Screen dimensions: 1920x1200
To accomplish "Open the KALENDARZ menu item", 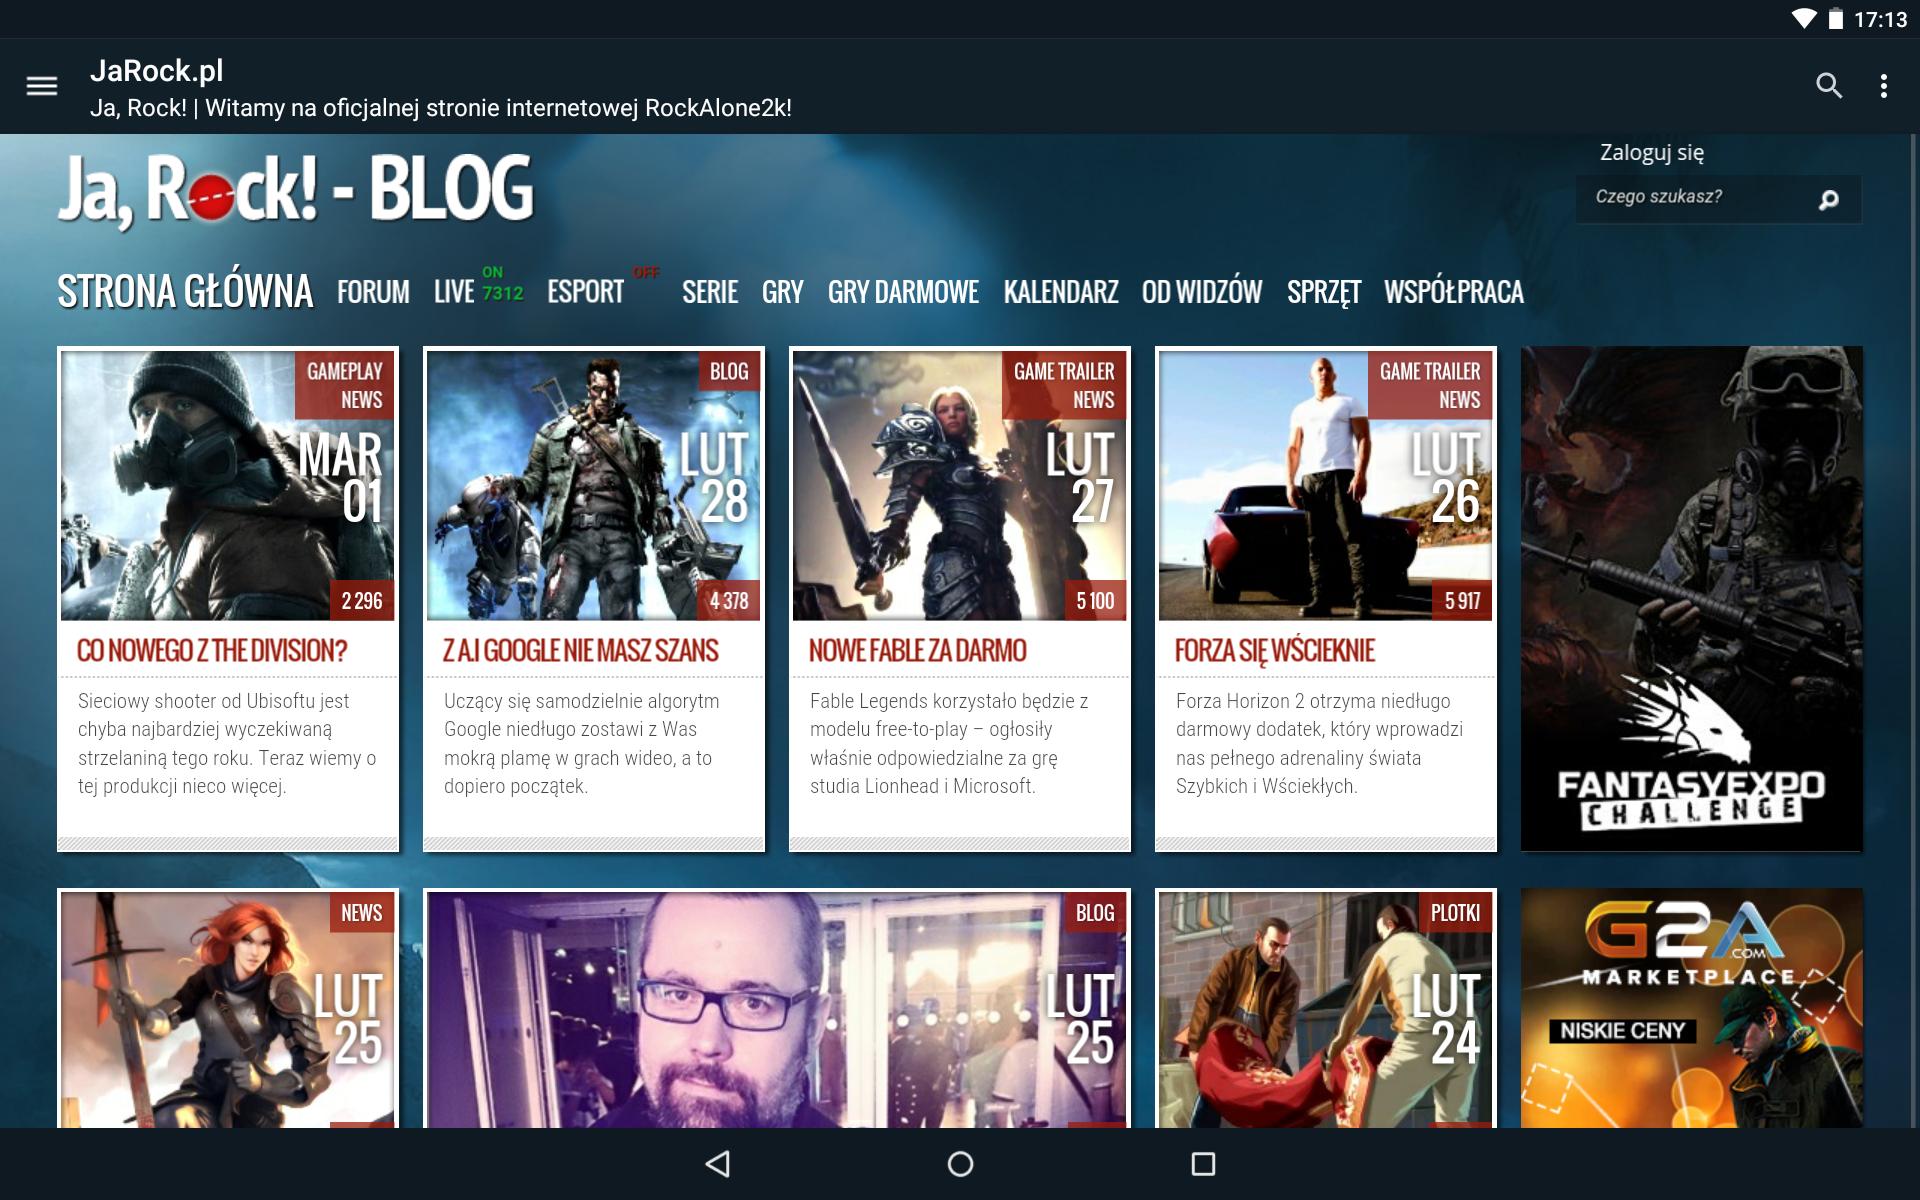I will (x=1061, y=292).
